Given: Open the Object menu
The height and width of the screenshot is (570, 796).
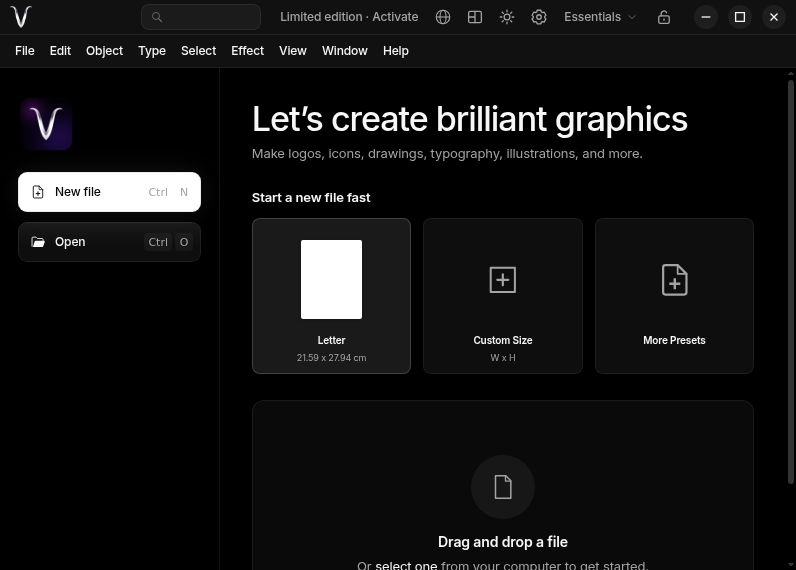Looking at the screenshot, I should pos(105,51).
